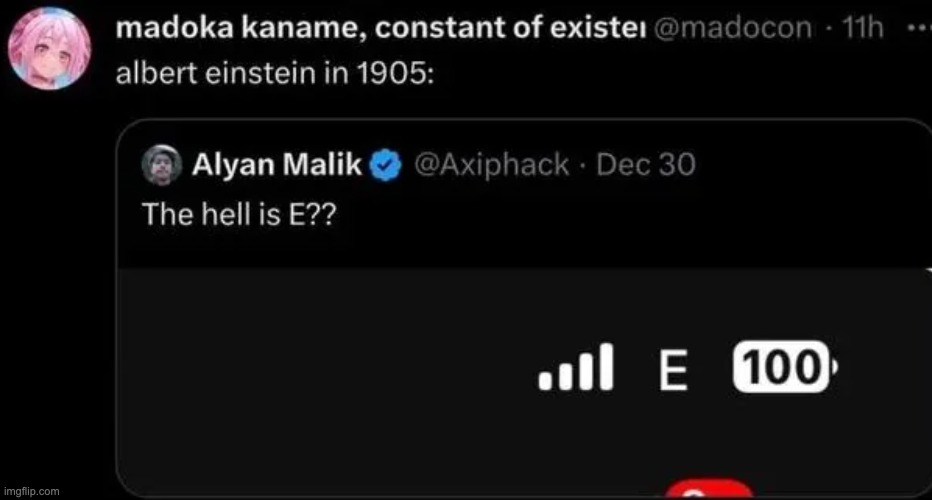Visit the @Axiphack handle
The image size is (932, 500).
490,165
